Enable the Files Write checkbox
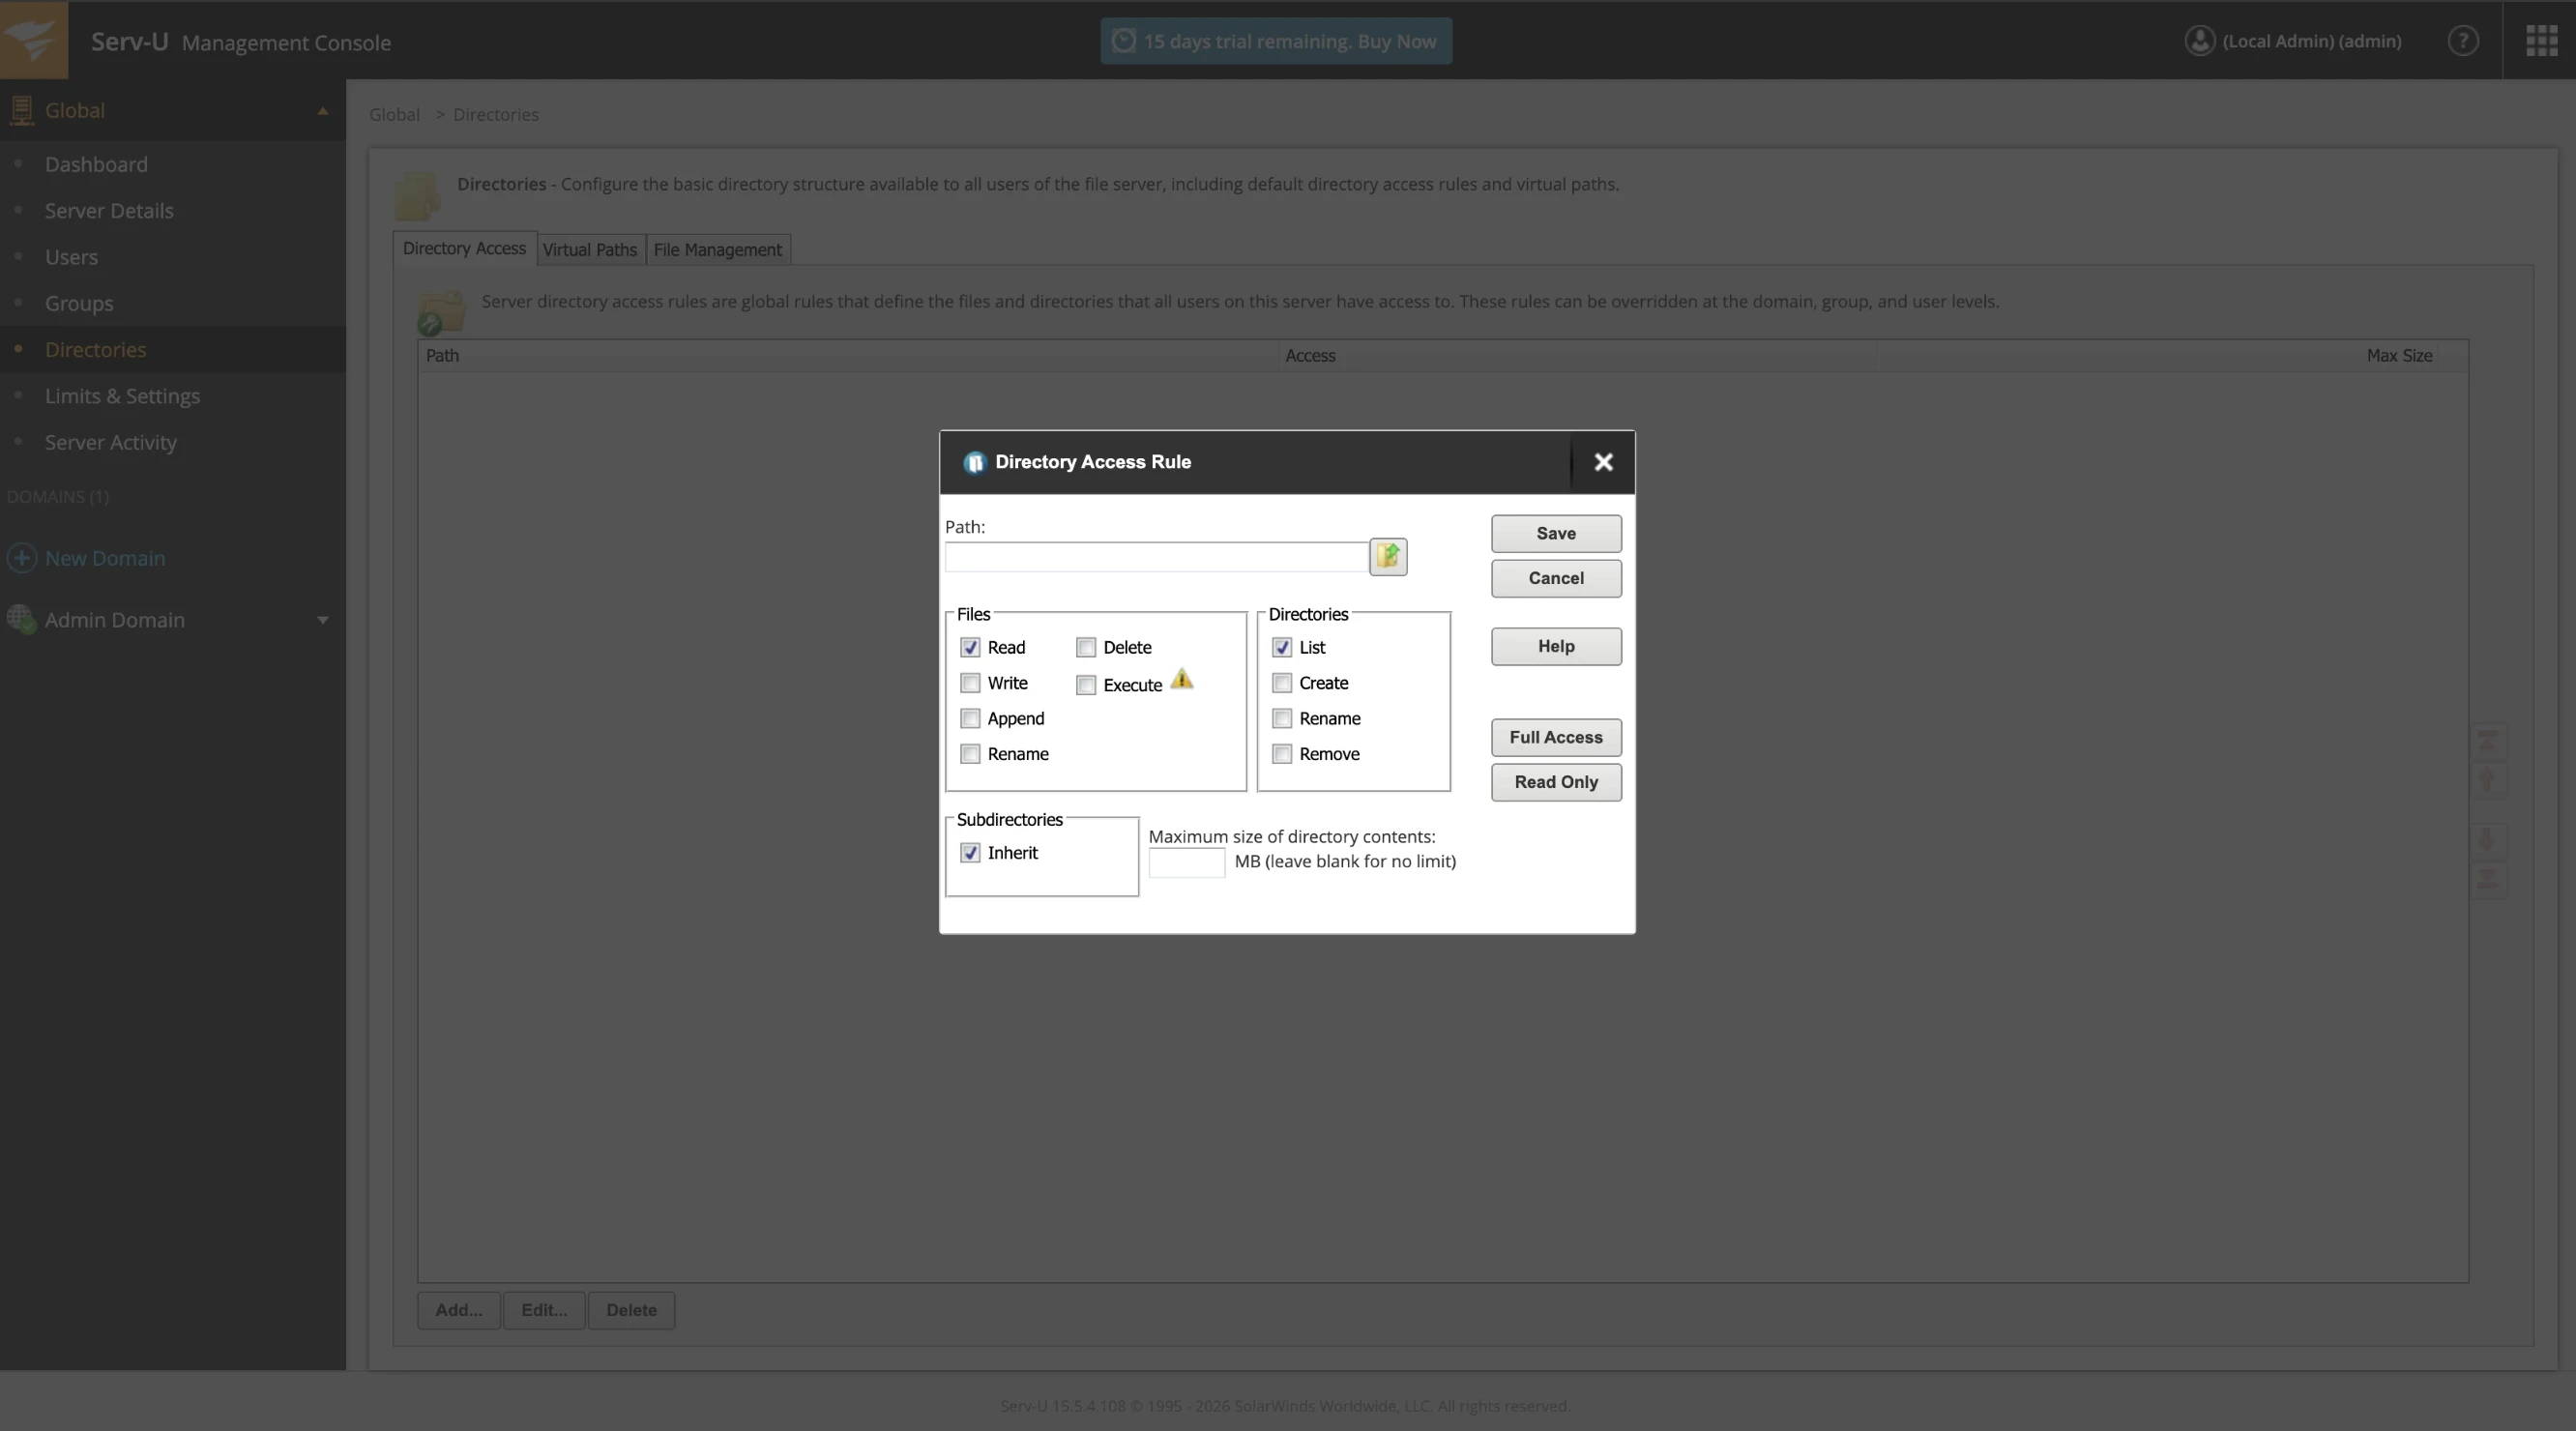 [x=970, y=683]
